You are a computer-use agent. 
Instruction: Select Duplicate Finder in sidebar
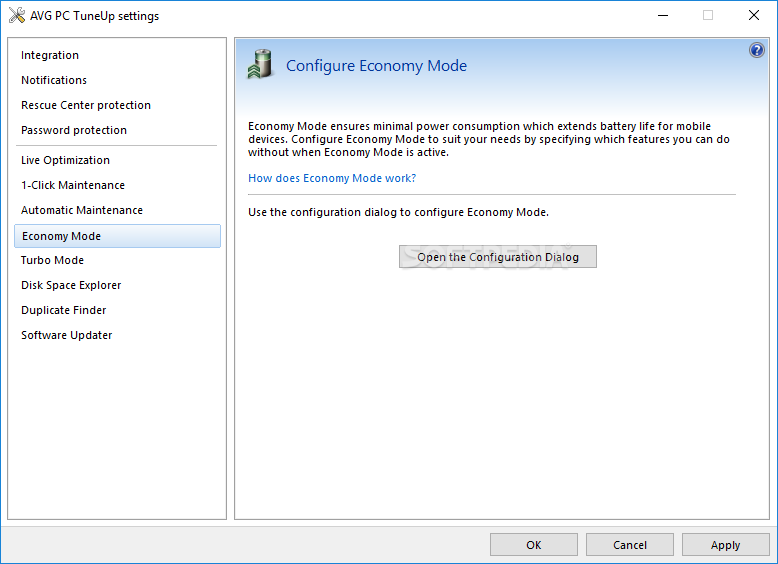64,310
